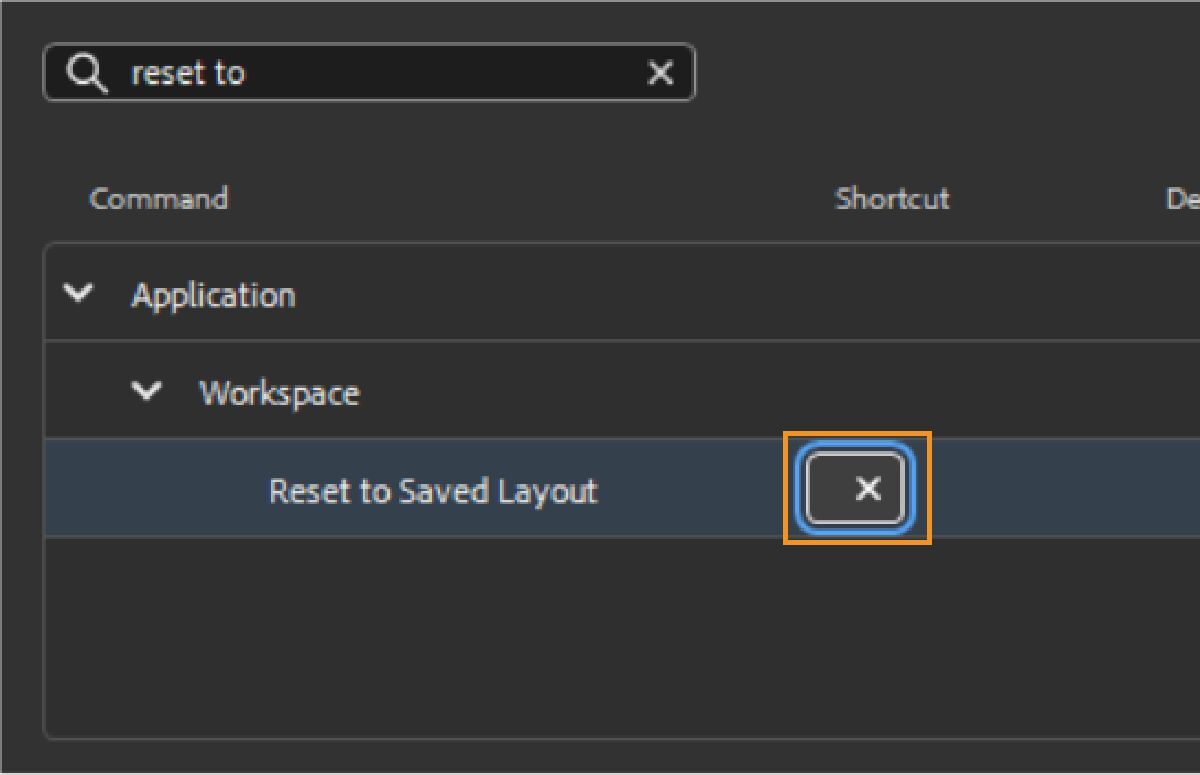Click the indent space left of Reset to Saved Layout

pos(150,489)
